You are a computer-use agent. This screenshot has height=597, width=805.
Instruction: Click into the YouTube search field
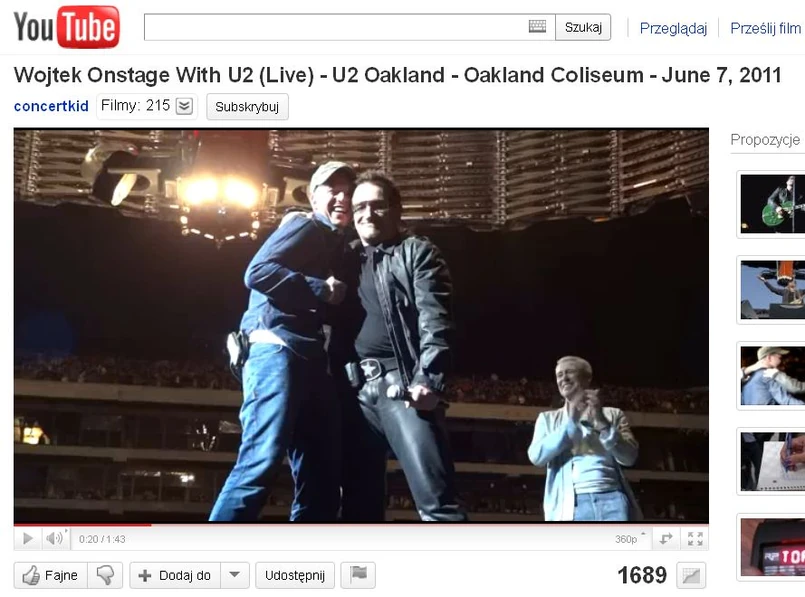[x=336, y=27]
